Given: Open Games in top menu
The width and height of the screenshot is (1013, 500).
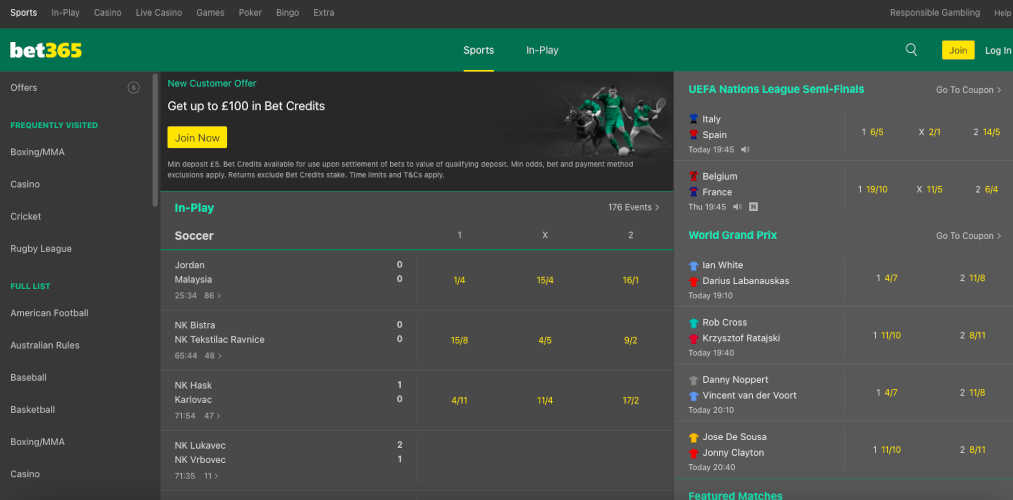Looking at the screenshot, I should [x=210, y=12].
